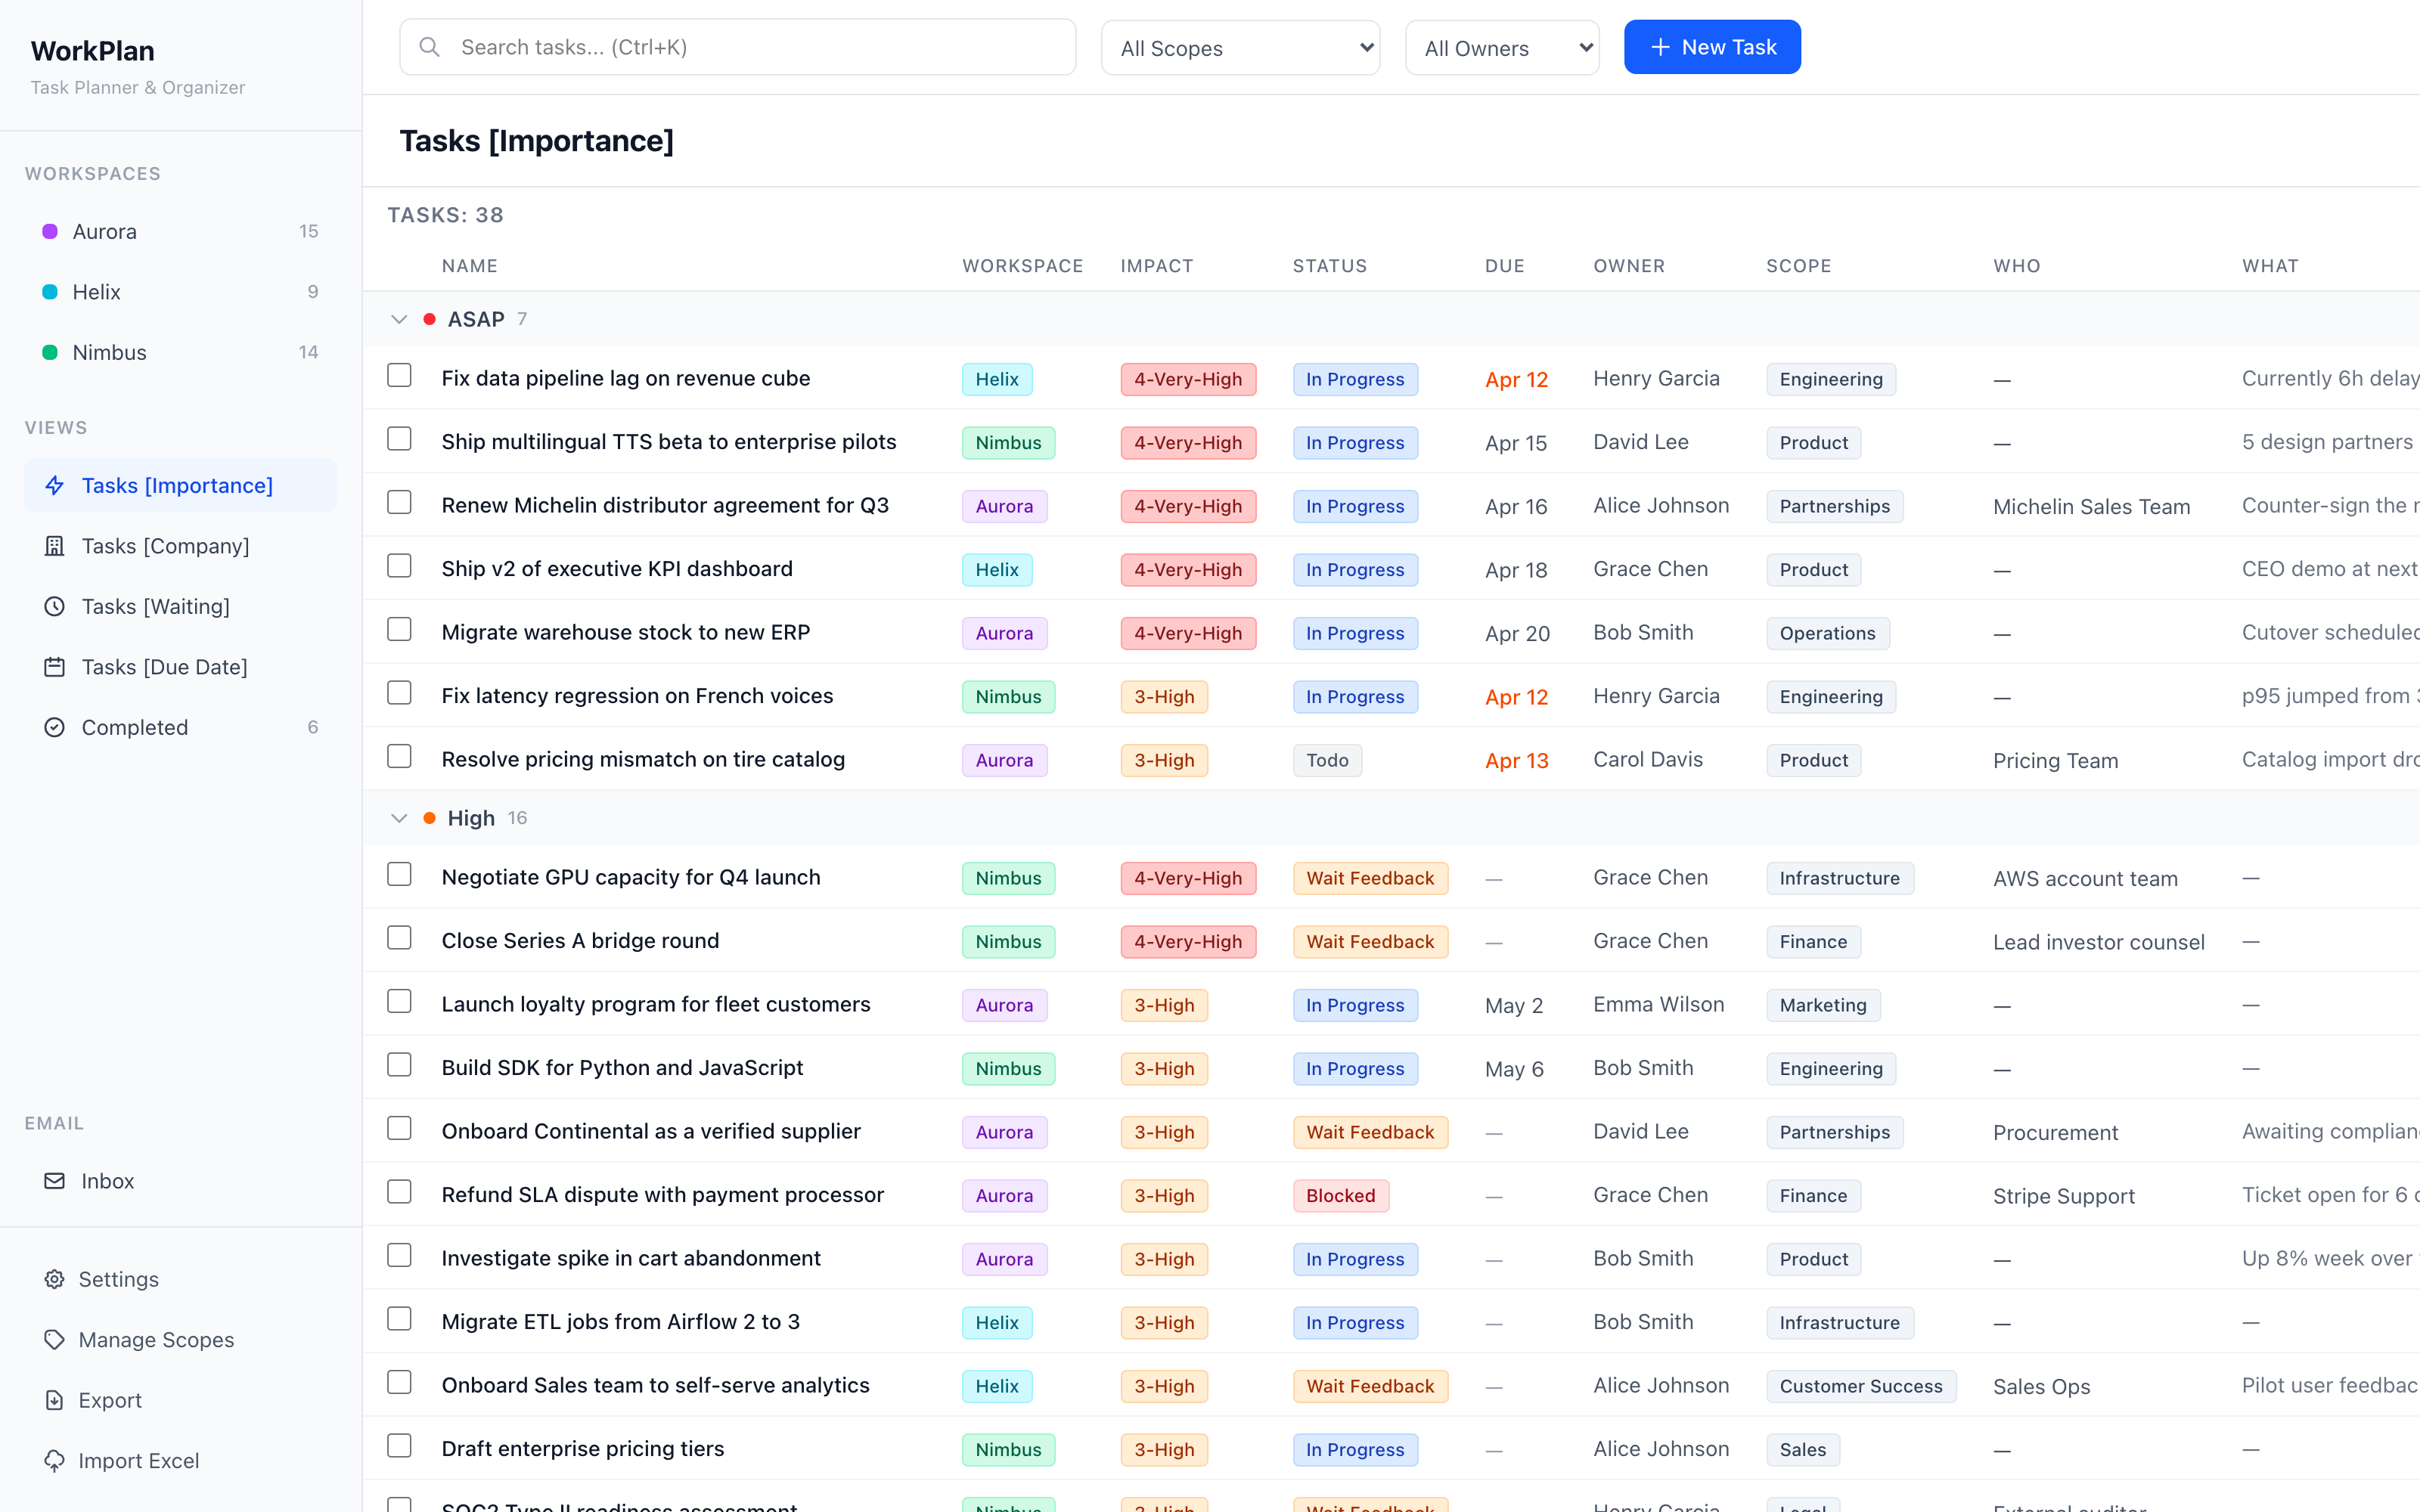Open the All Owners dropdown
The width and height of the screenshot is (2420, 1512).
pos(1501,48)
